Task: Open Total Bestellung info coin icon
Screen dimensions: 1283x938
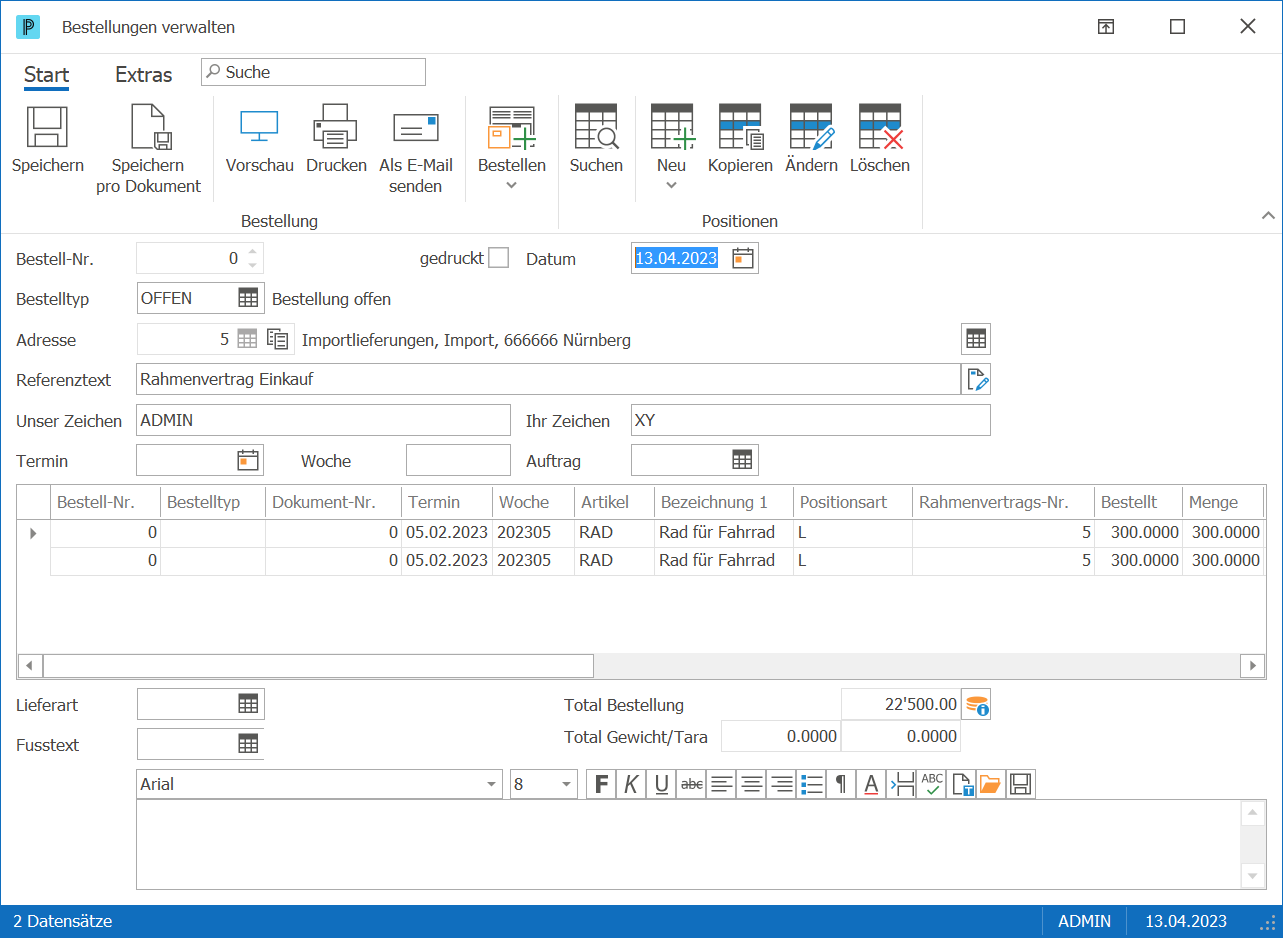Action: [x=977, y=704]
